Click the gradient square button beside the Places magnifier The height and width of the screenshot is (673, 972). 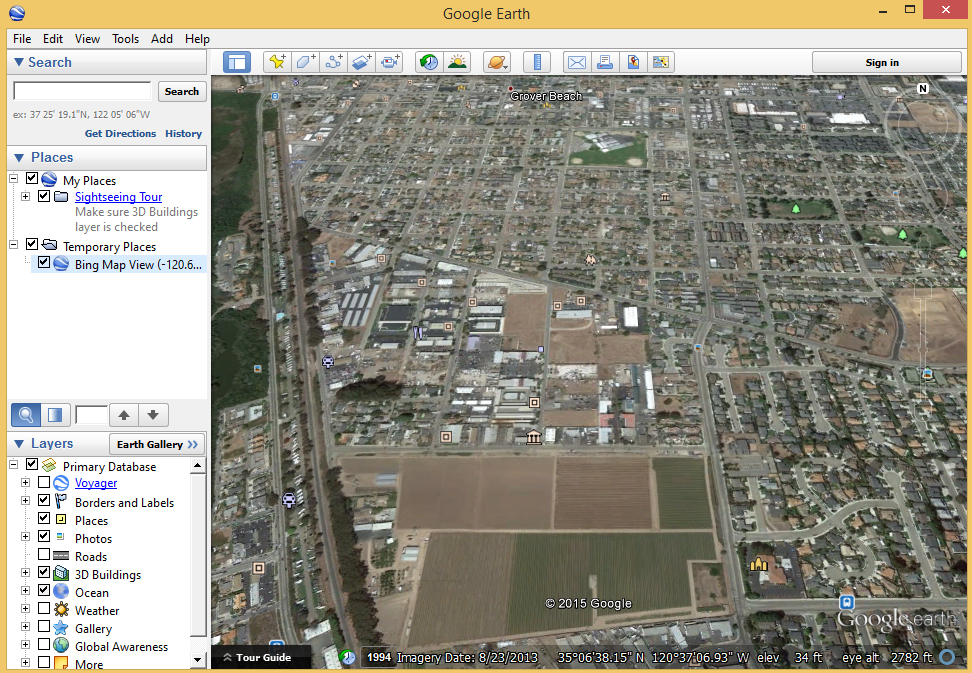click(x=55, y=415)
